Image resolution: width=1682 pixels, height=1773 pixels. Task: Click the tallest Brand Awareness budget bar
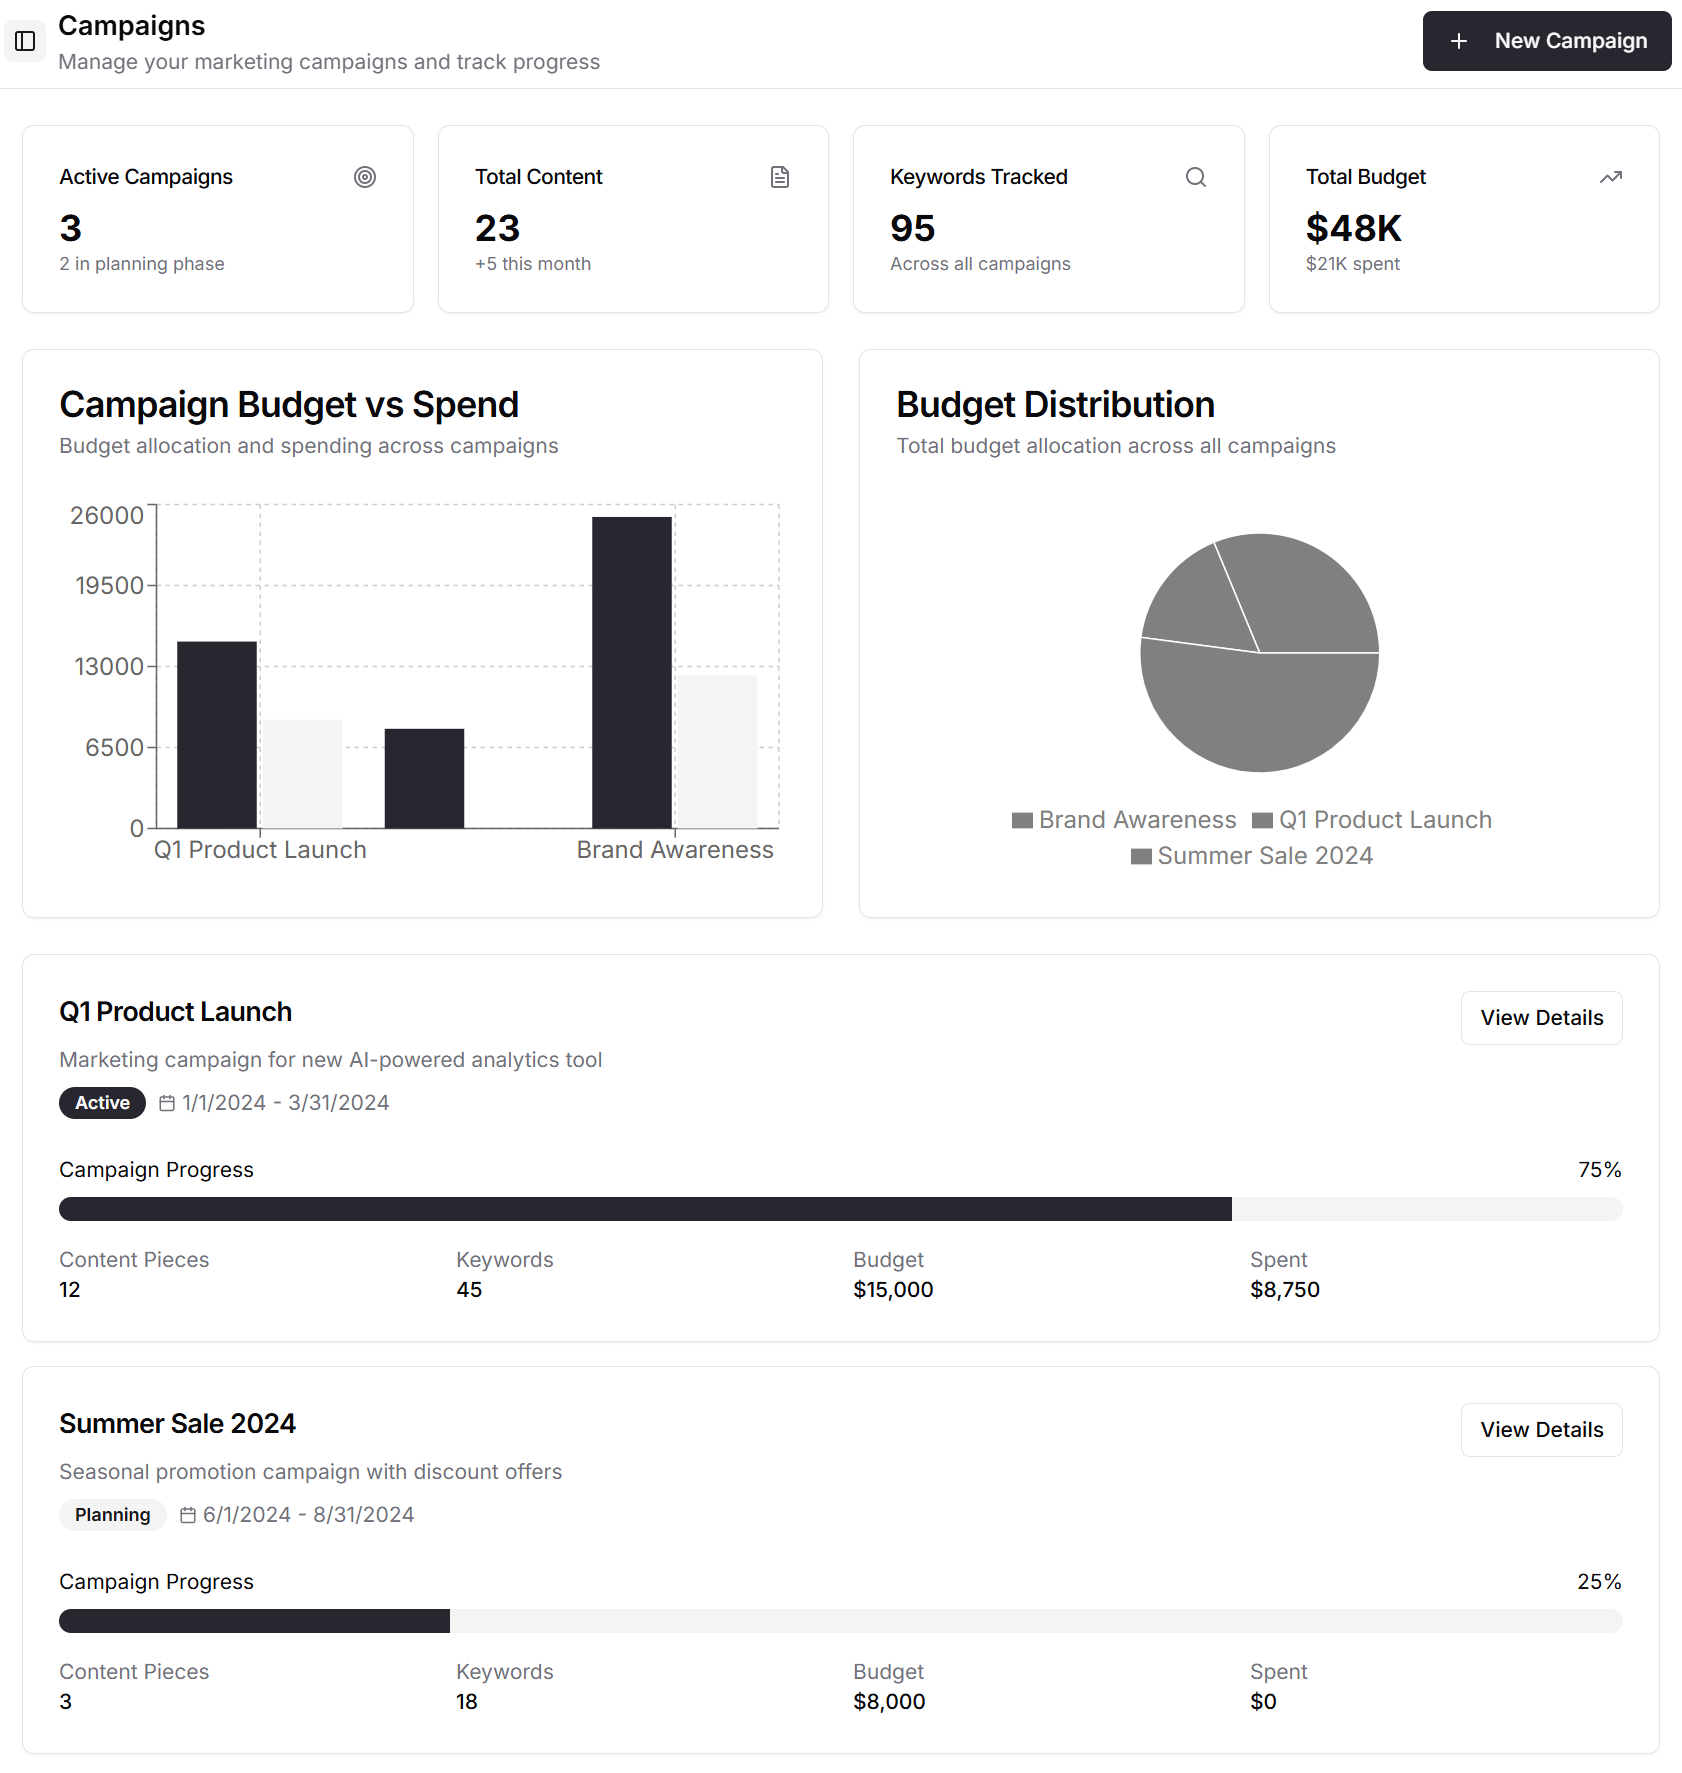tap(631, 672)
